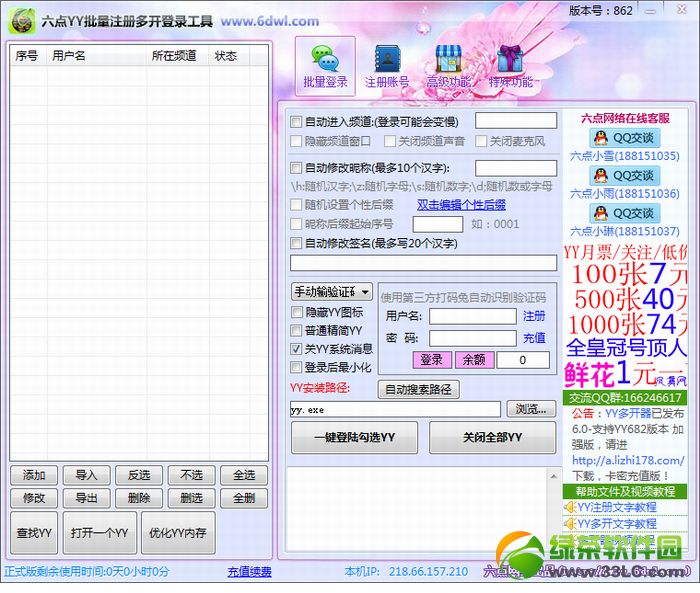
Task: Click the signature text input field
Action: (423, 263)
